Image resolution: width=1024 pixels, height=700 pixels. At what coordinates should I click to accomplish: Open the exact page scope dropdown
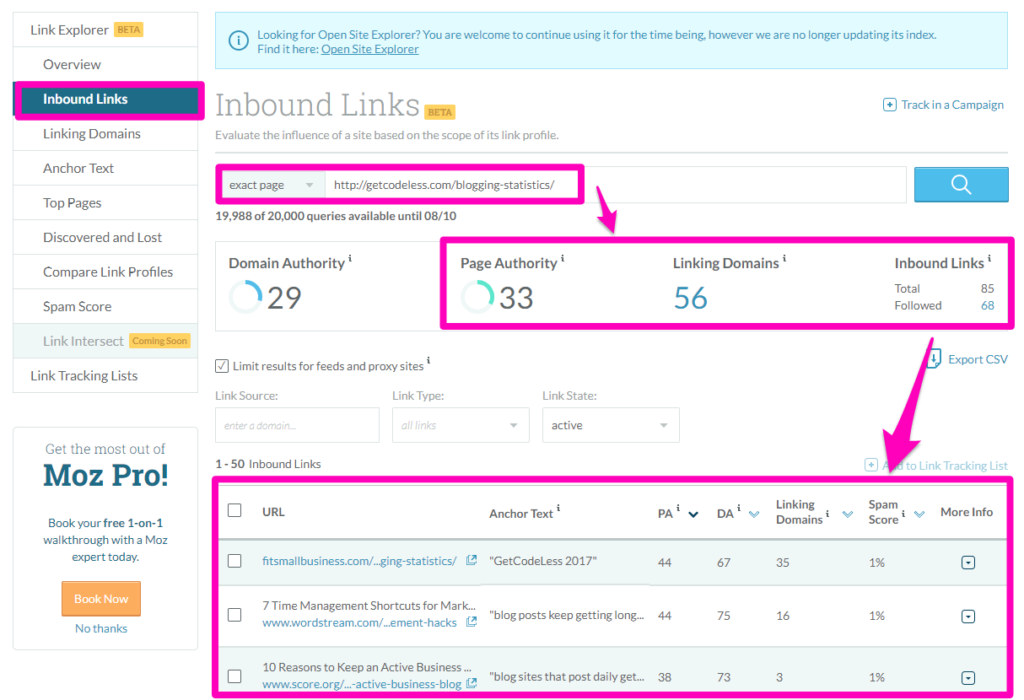click(x=272, y=185)
